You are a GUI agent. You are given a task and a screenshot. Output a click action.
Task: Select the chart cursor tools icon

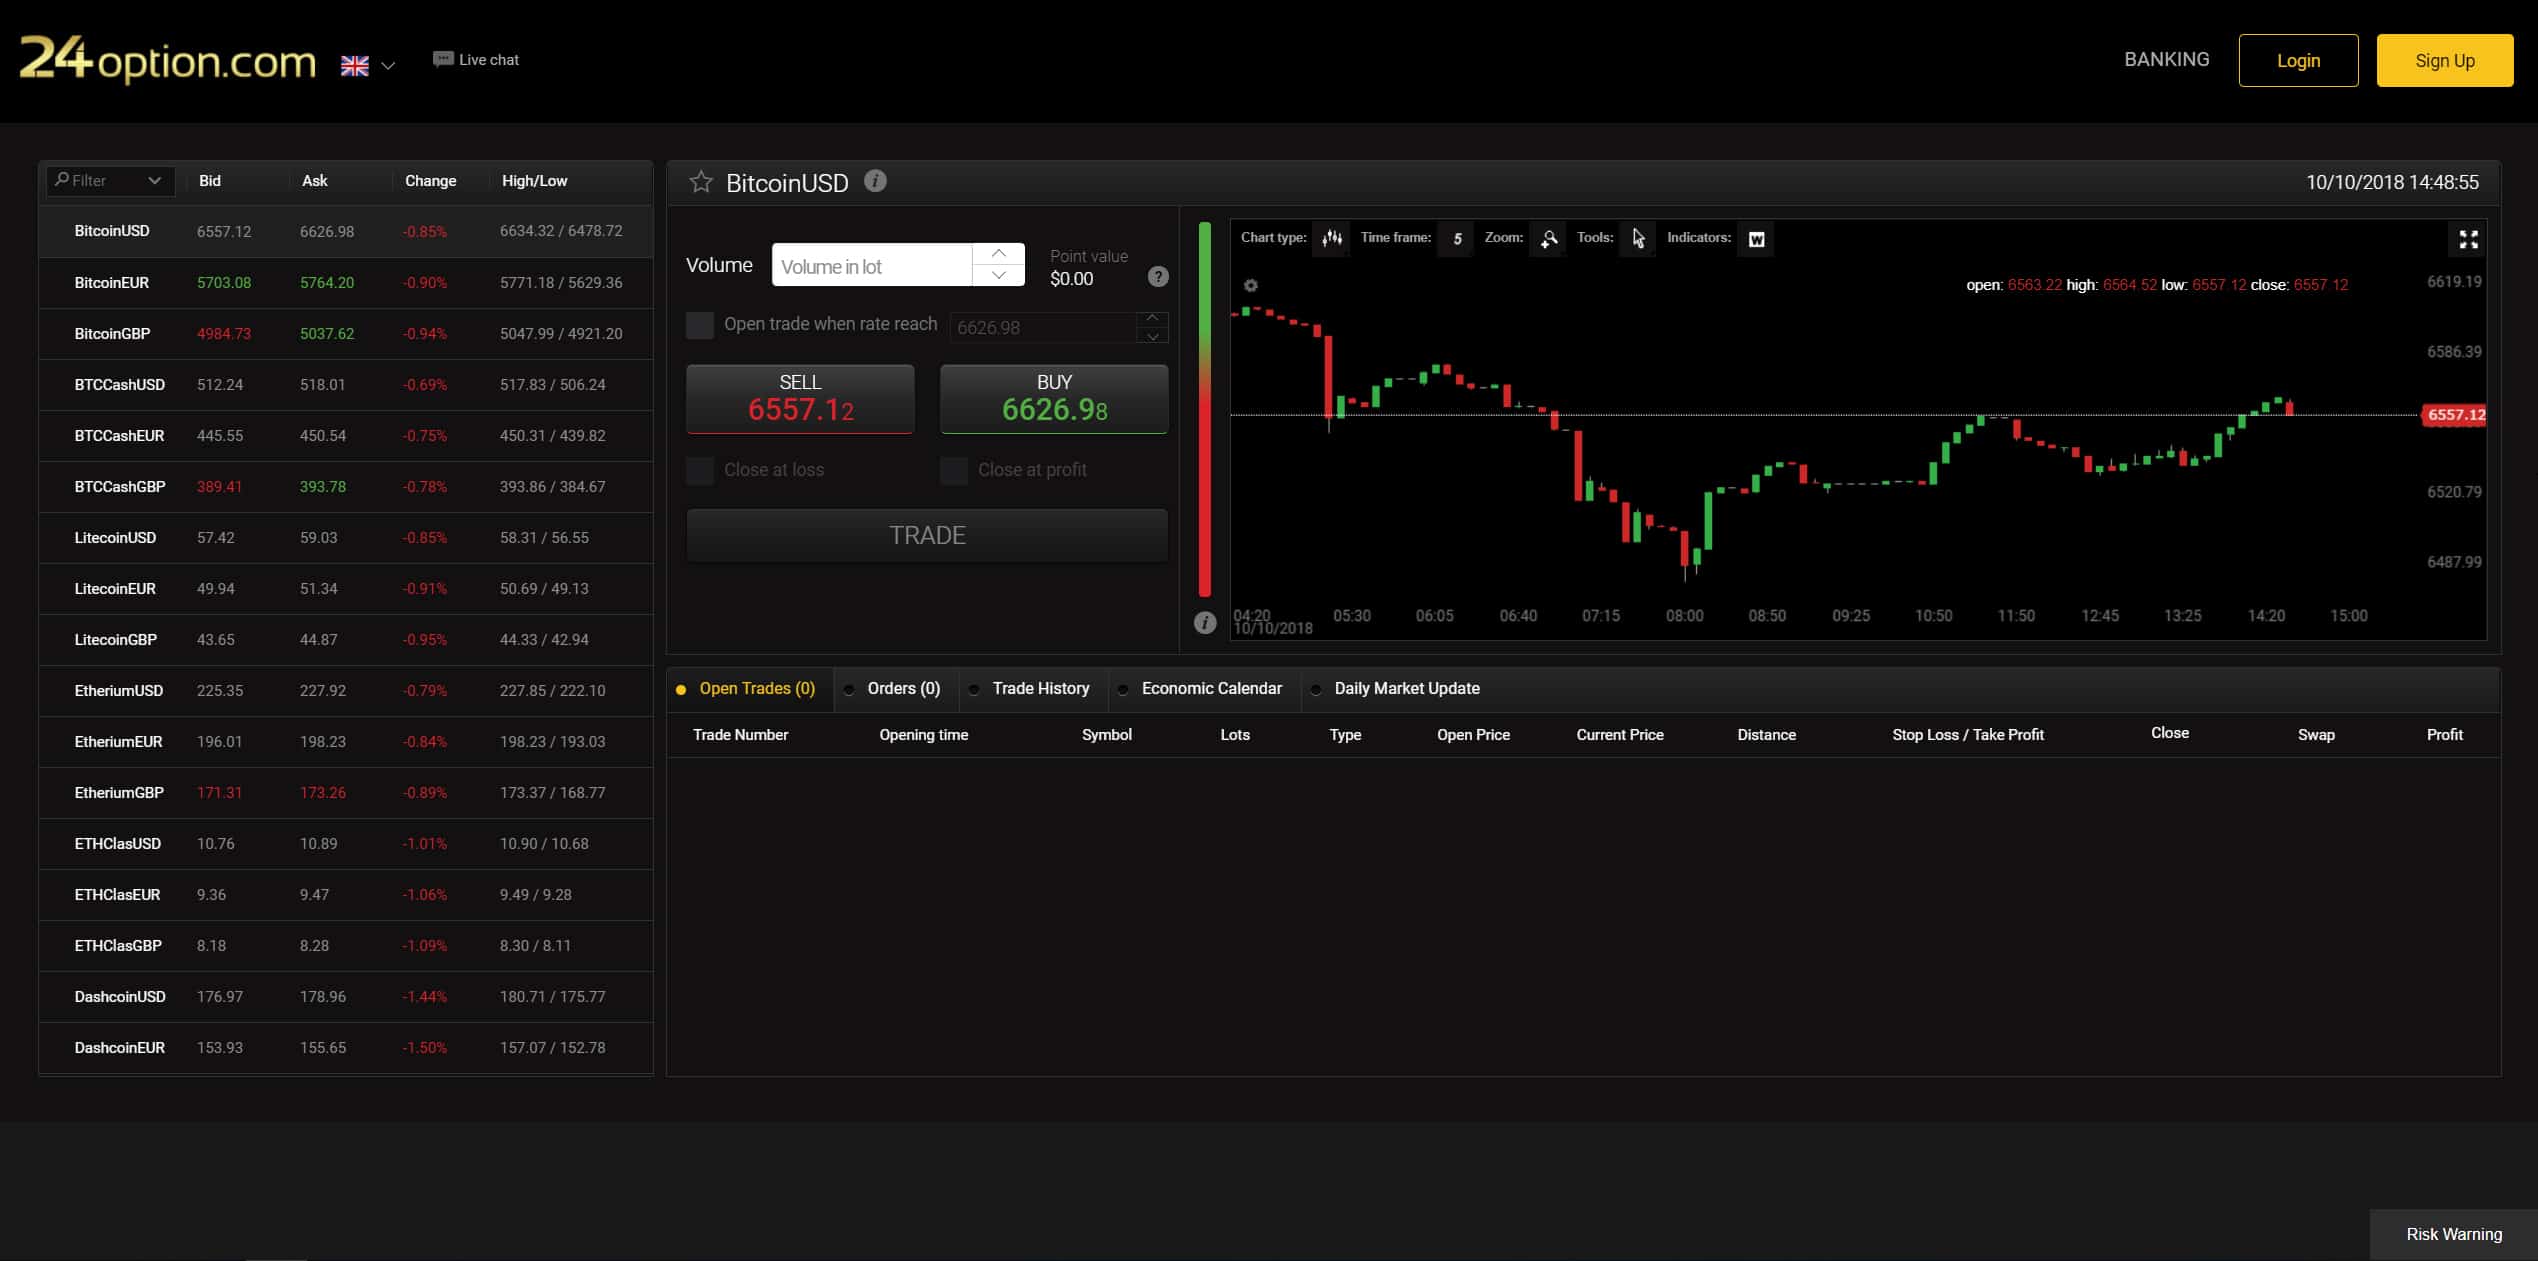1638,238
